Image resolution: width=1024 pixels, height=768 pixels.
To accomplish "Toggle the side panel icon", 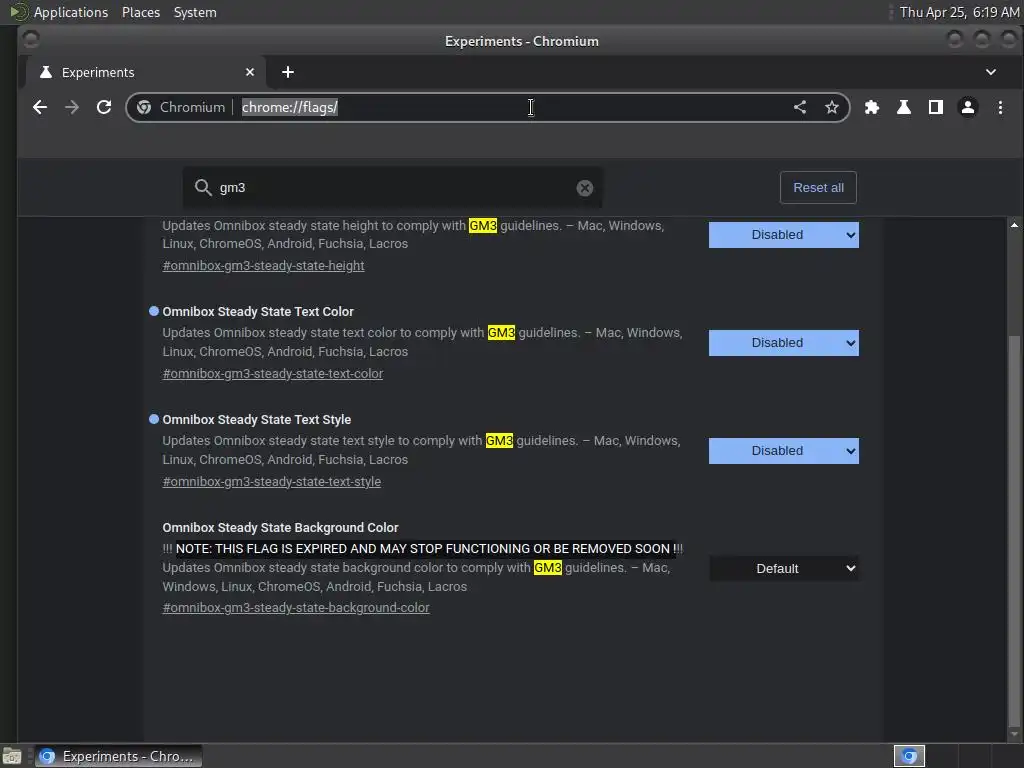I will (936, 107).
